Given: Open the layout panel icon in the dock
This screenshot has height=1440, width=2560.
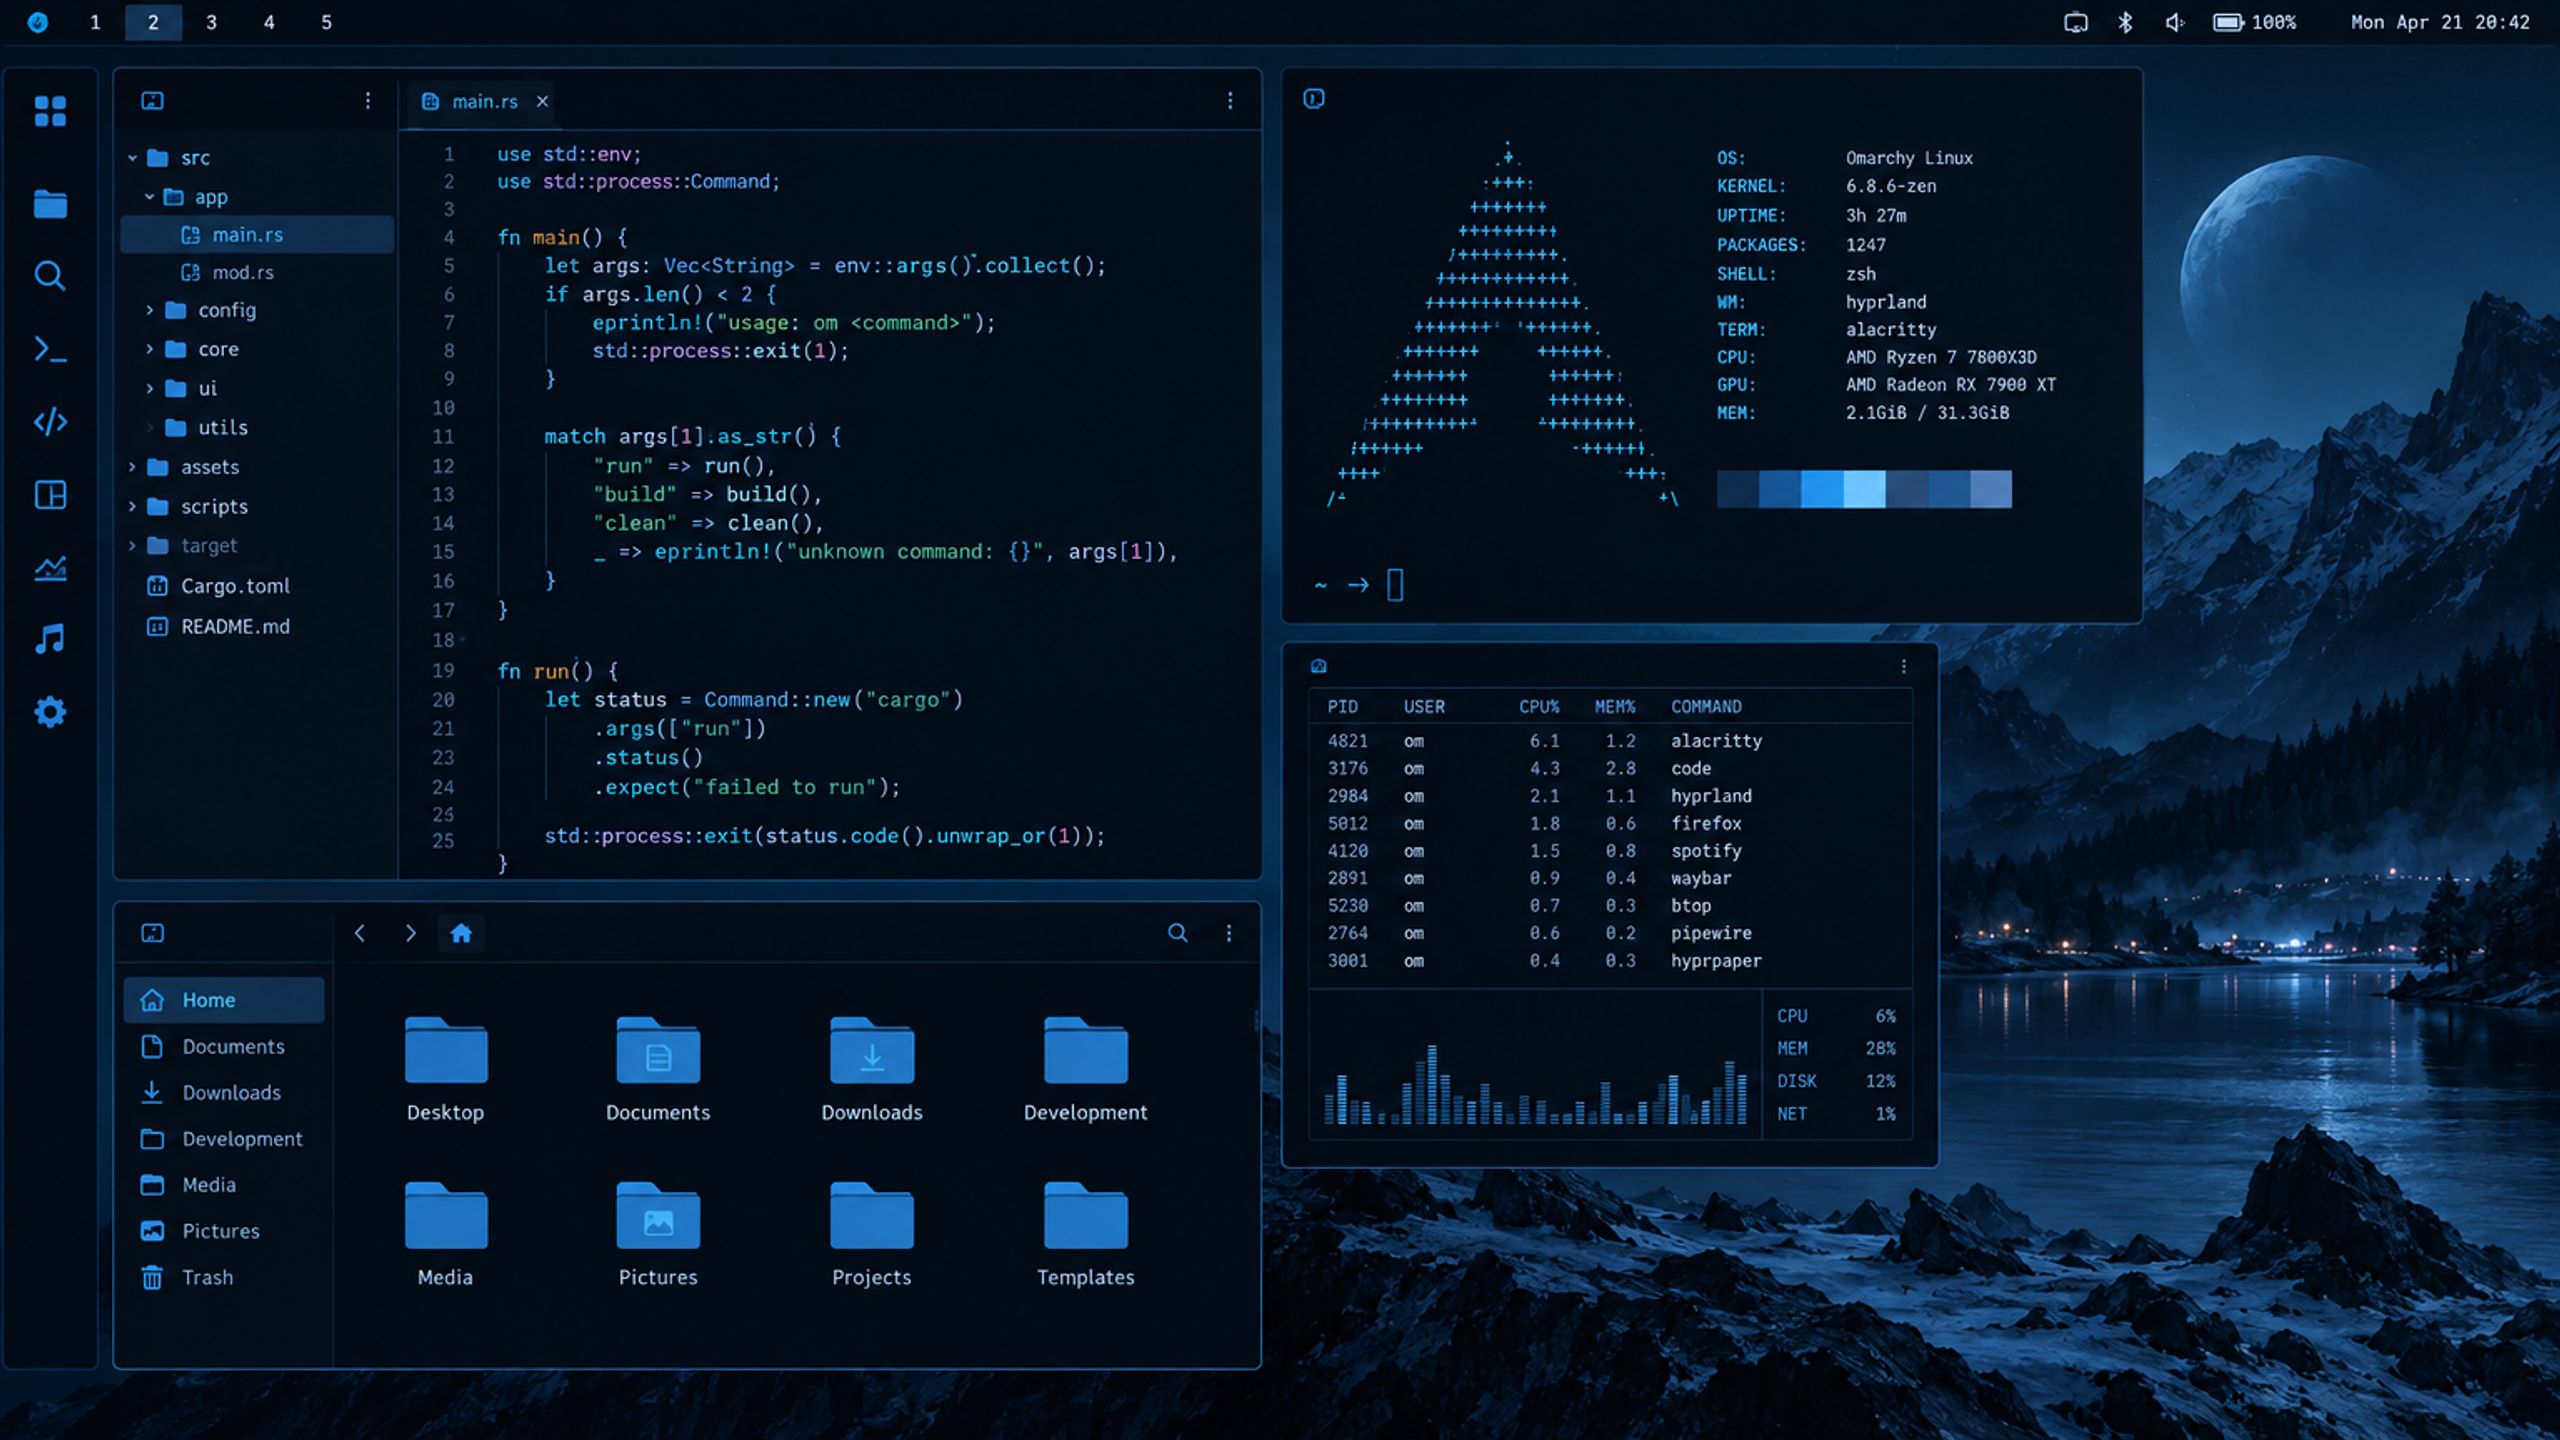Looking at the screenshot, I should click(x=50, y=495).
